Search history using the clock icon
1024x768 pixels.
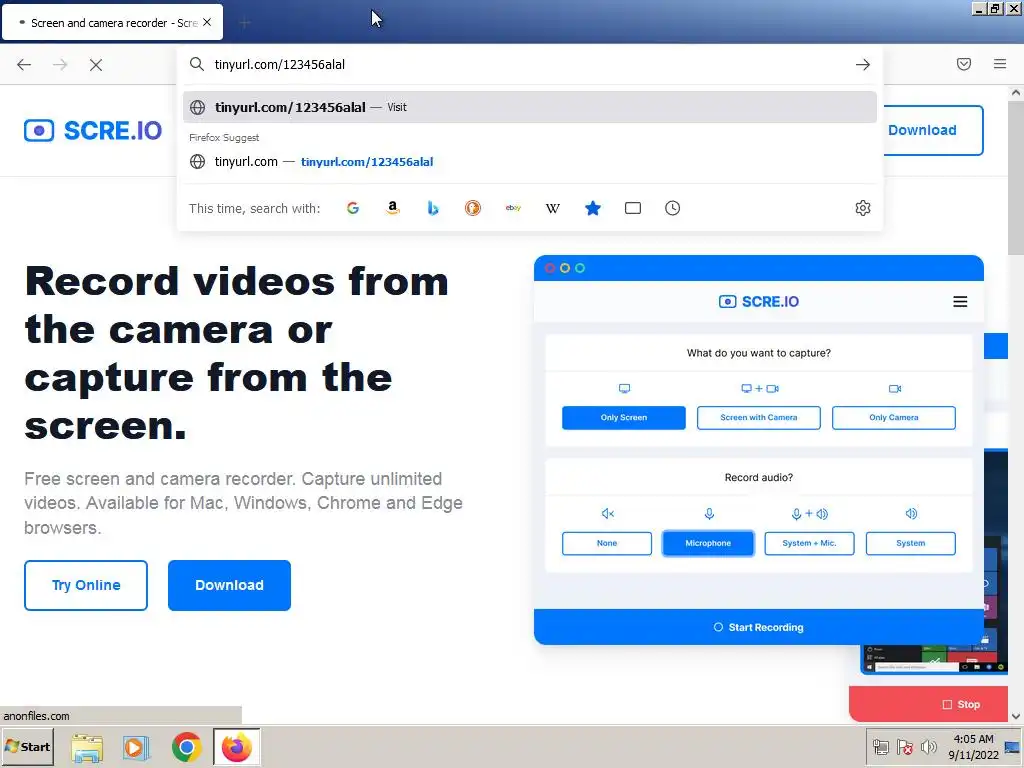tap(673, 208)
